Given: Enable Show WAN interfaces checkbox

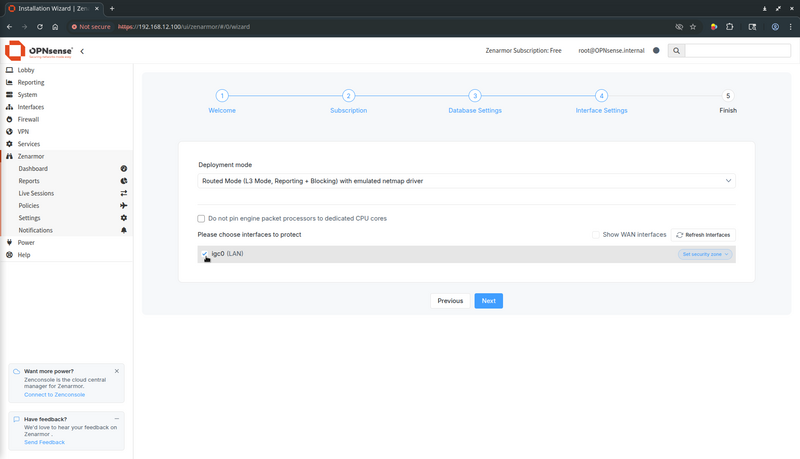Looking at the screenshot, I should click(595, 235).
